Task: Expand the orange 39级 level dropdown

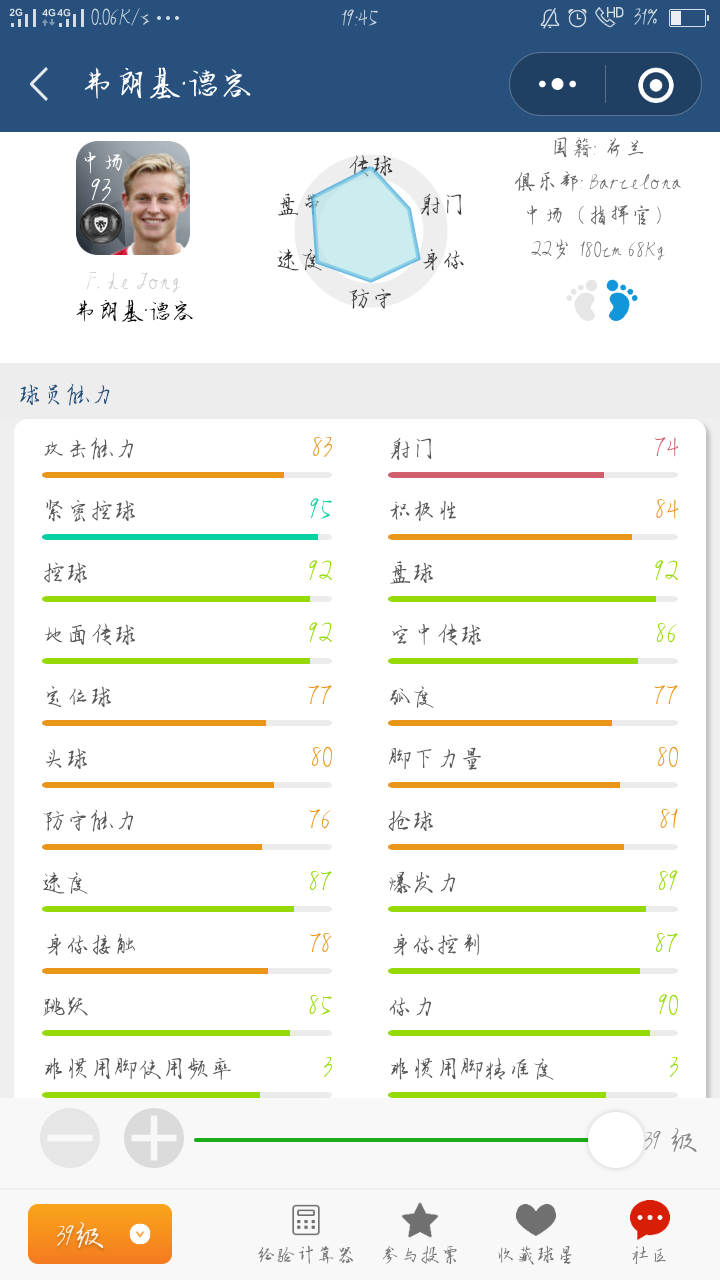Action: [x=100, y=1234]
